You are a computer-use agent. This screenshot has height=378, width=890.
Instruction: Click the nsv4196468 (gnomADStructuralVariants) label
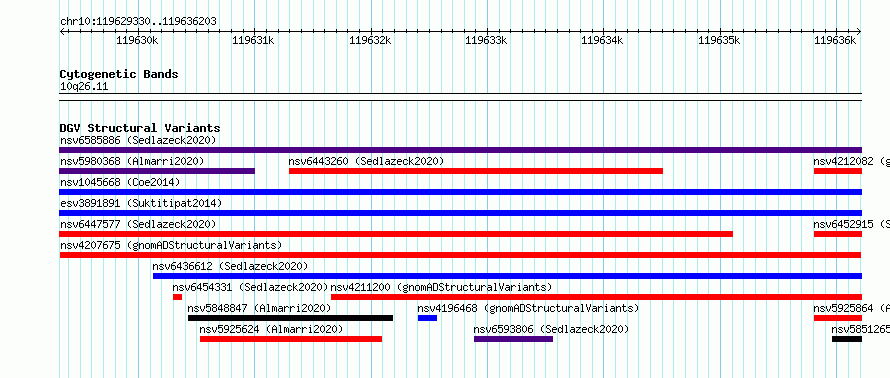point(528,308)
